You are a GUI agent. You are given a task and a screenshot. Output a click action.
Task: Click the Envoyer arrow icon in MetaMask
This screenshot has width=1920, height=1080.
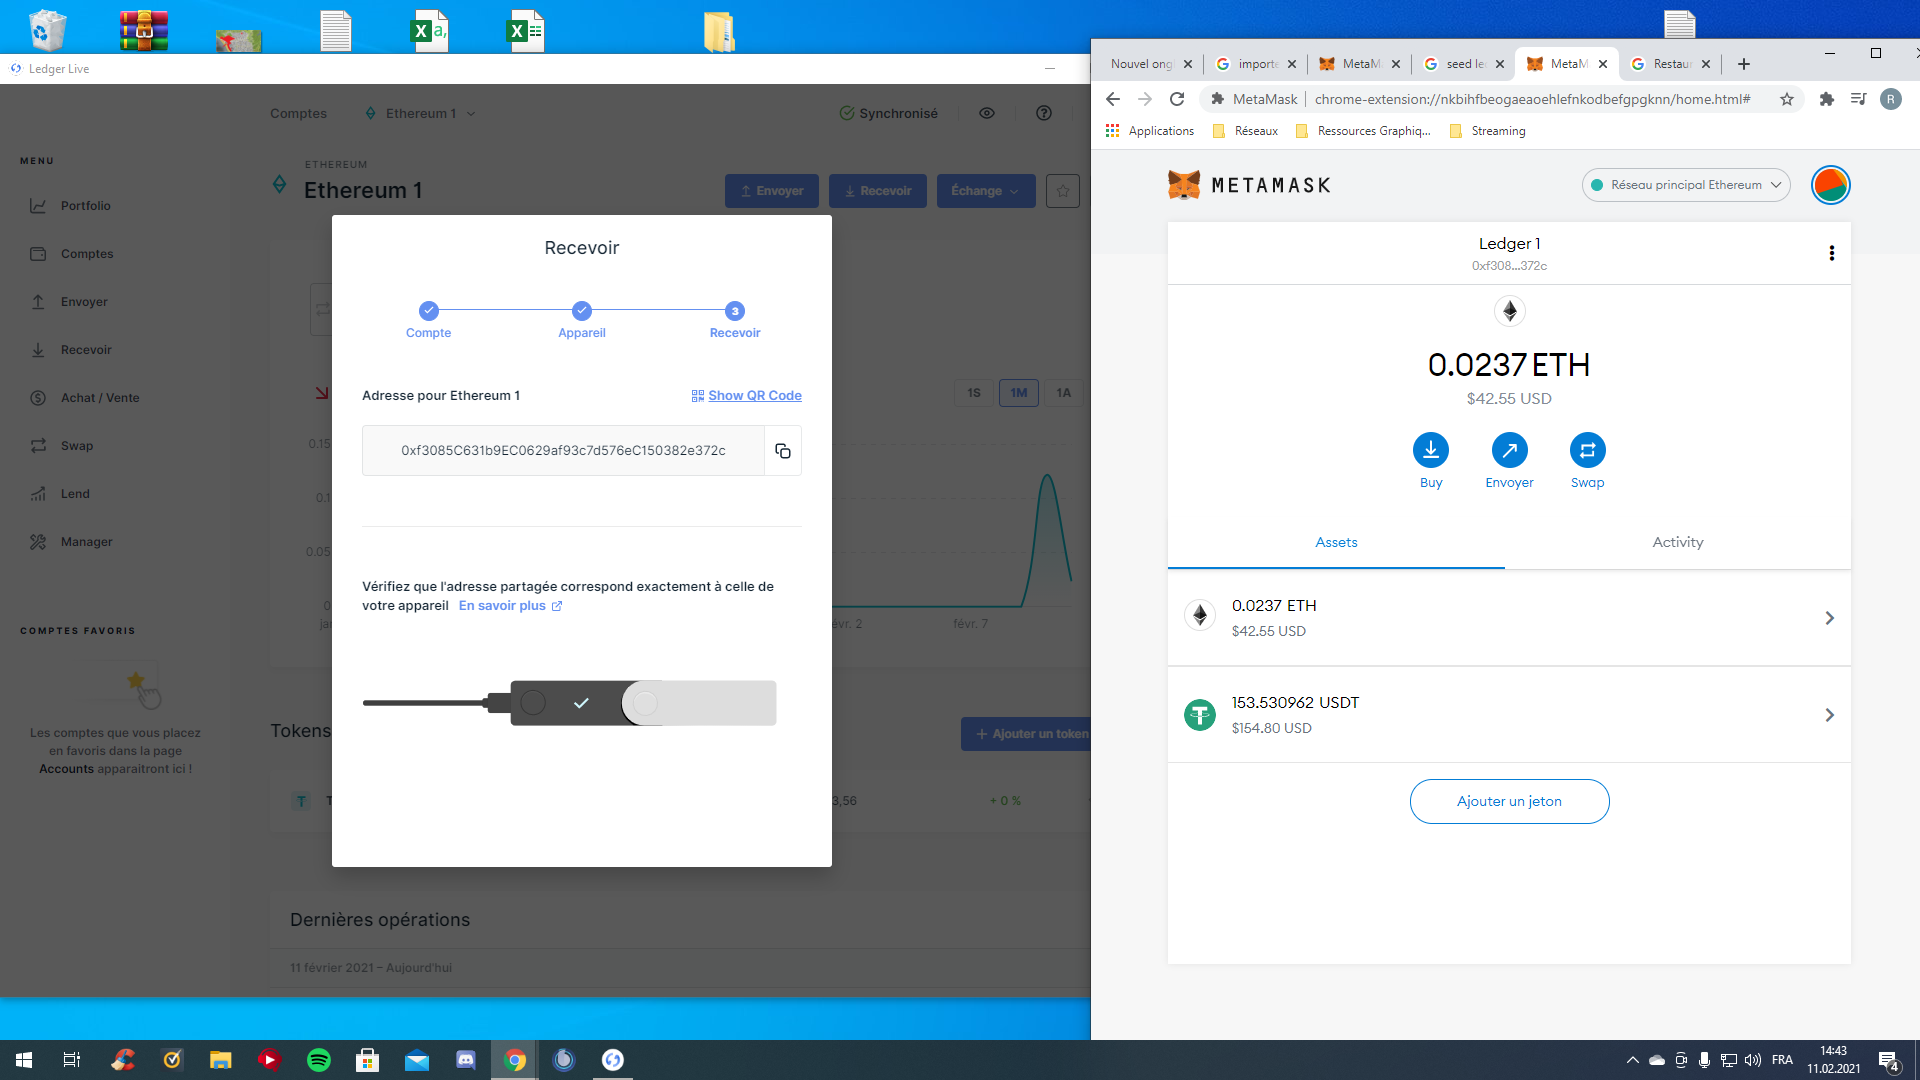[1509, 451]
